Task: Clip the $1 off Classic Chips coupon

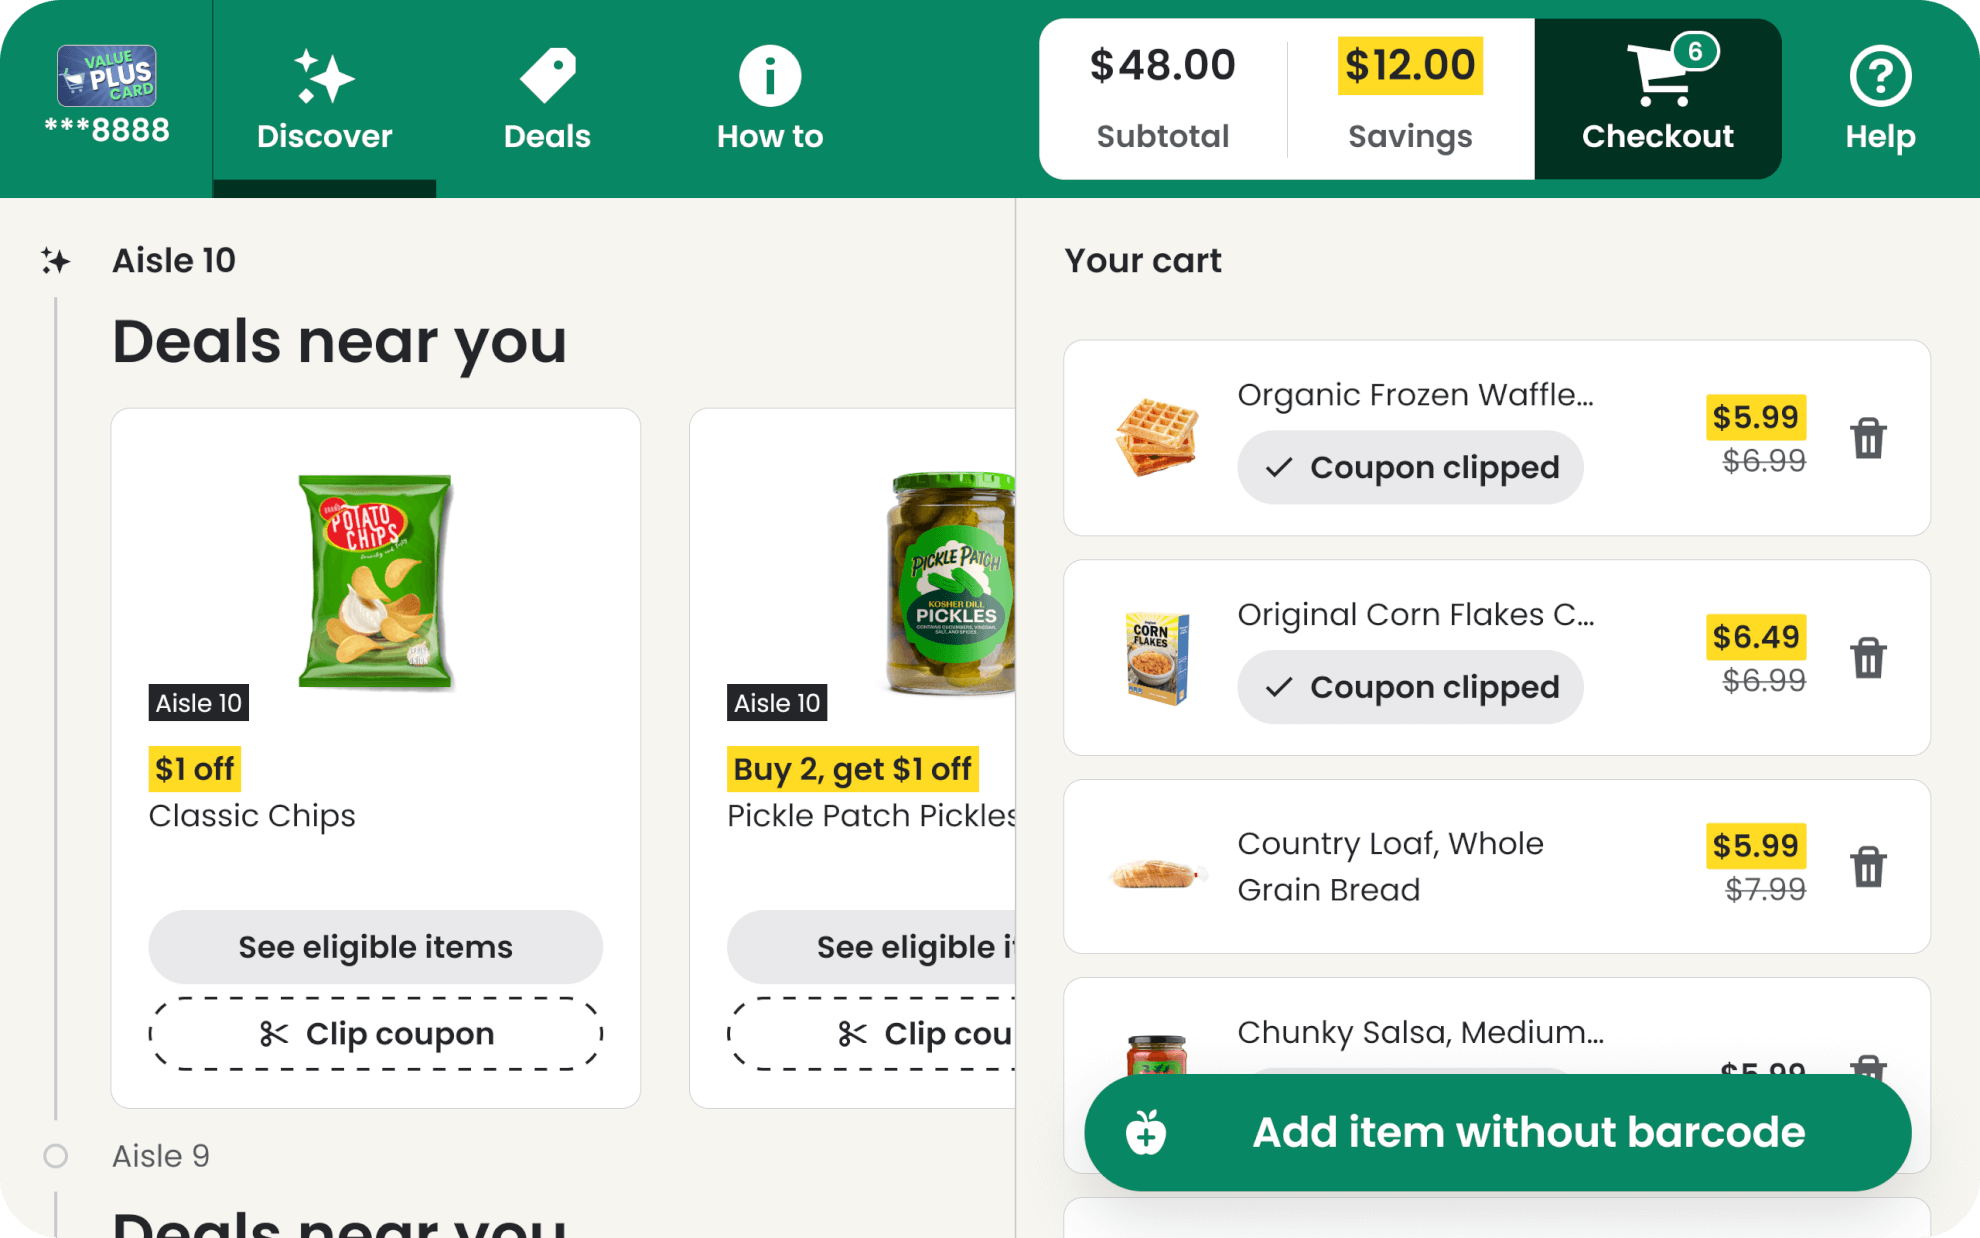Action: 375,1033
